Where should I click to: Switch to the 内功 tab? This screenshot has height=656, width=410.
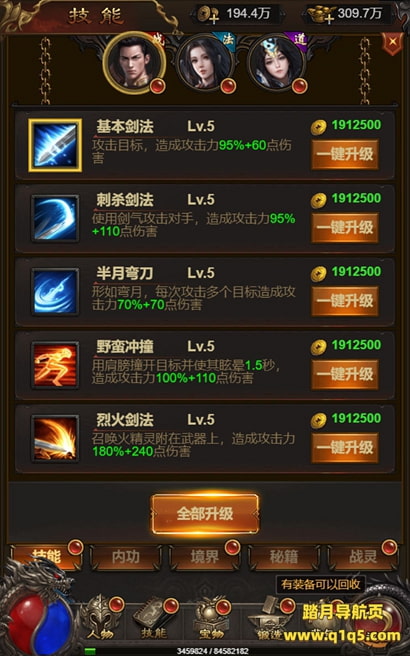(x=126, y=557)
